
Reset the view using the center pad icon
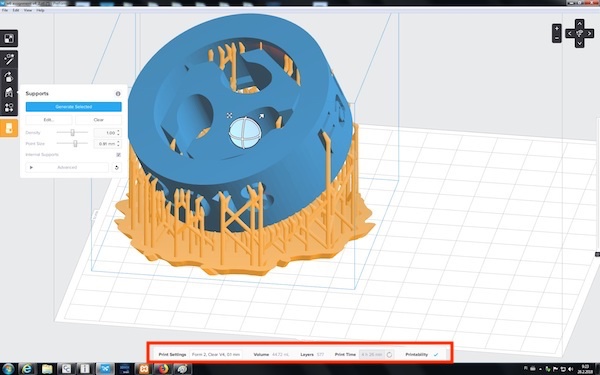click(579, 34)
